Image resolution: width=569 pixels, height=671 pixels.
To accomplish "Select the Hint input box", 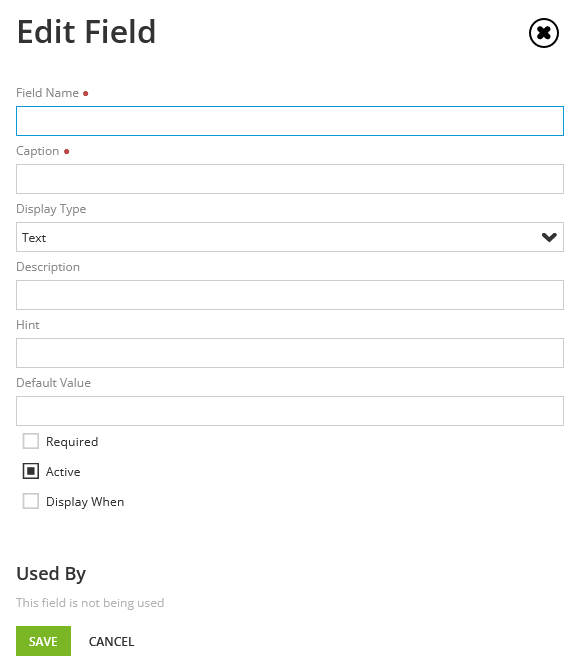I will [x=290, y=353].
